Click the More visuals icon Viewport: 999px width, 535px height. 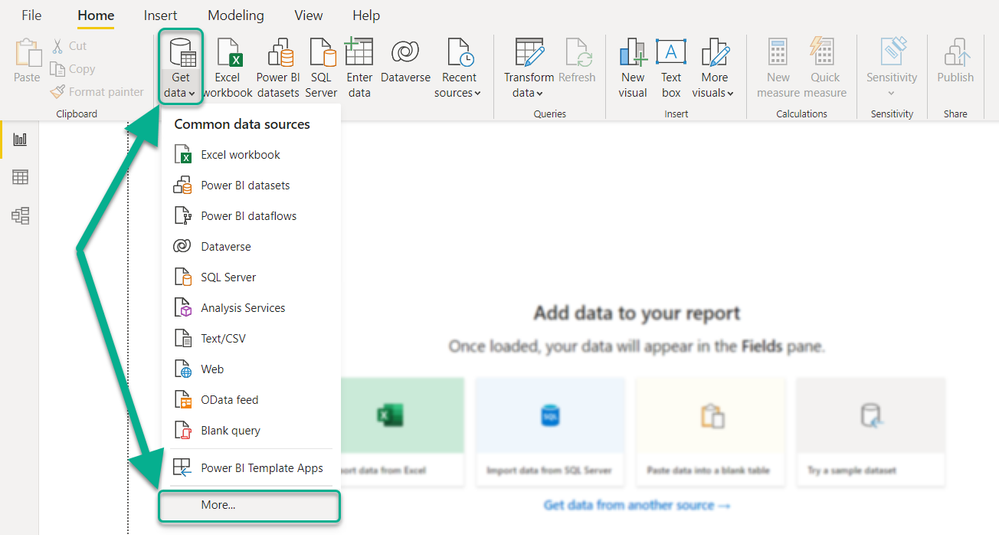(x=715, y=52)
